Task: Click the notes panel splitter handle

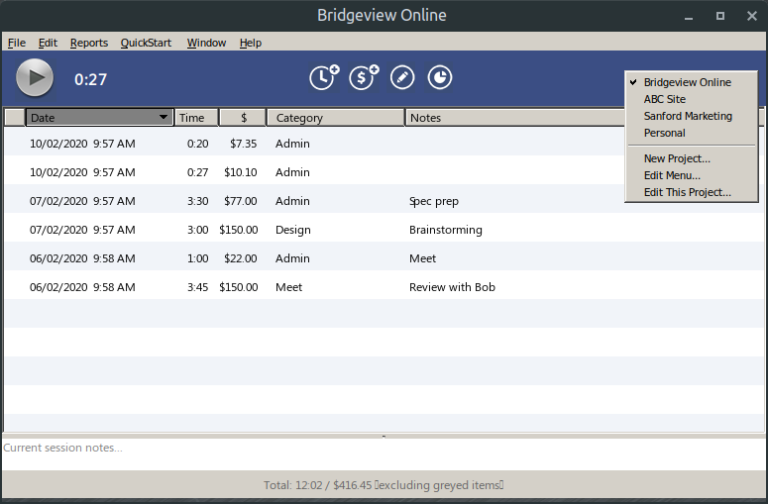Action: pyautogui.click(x=384, y=436)
